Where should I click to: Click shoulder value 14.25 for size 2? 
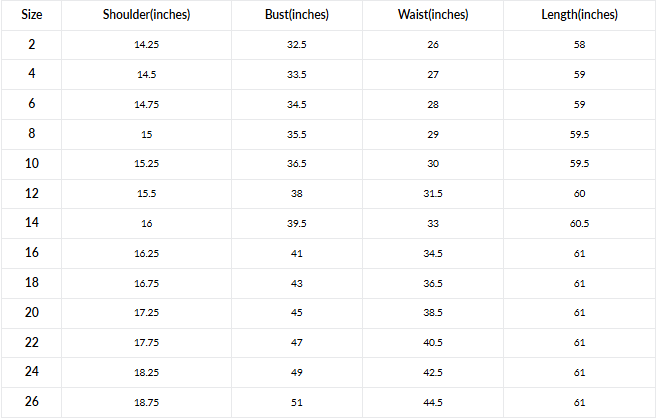(x=146, y=45)
